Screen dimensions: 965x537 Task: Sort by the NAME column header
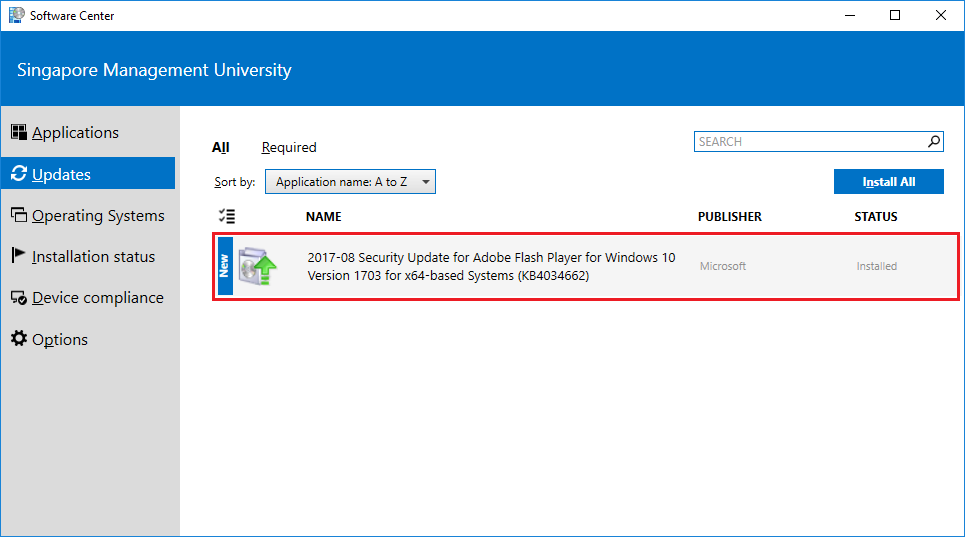coord(323,217)
